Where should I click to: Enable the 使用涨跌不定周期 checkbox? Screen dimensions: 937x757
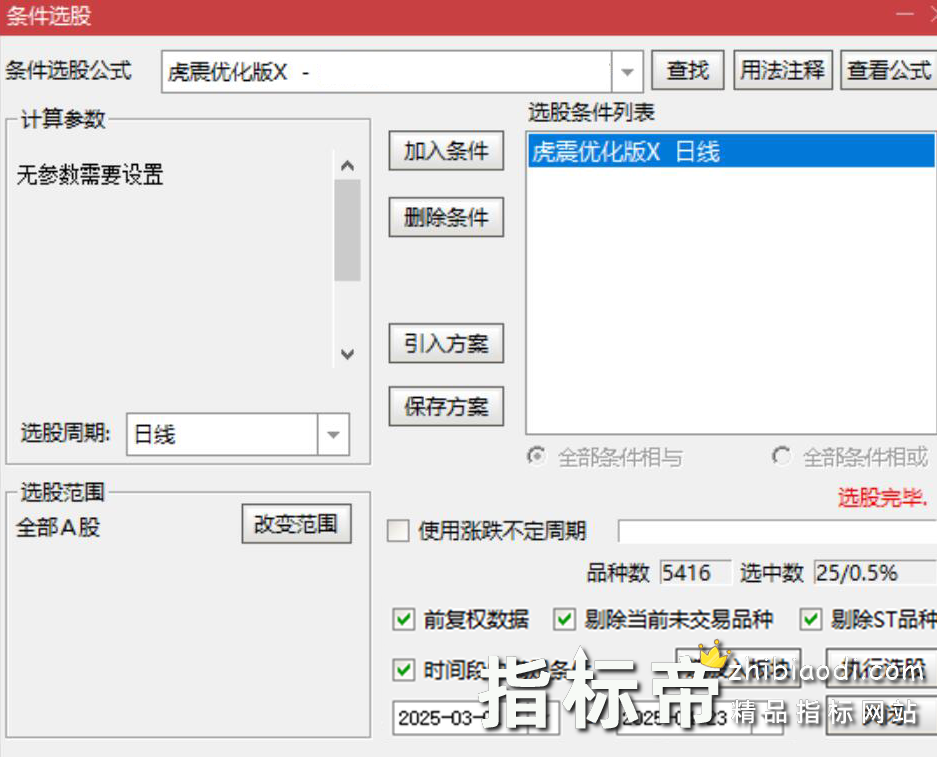click(x=398, y=531)
